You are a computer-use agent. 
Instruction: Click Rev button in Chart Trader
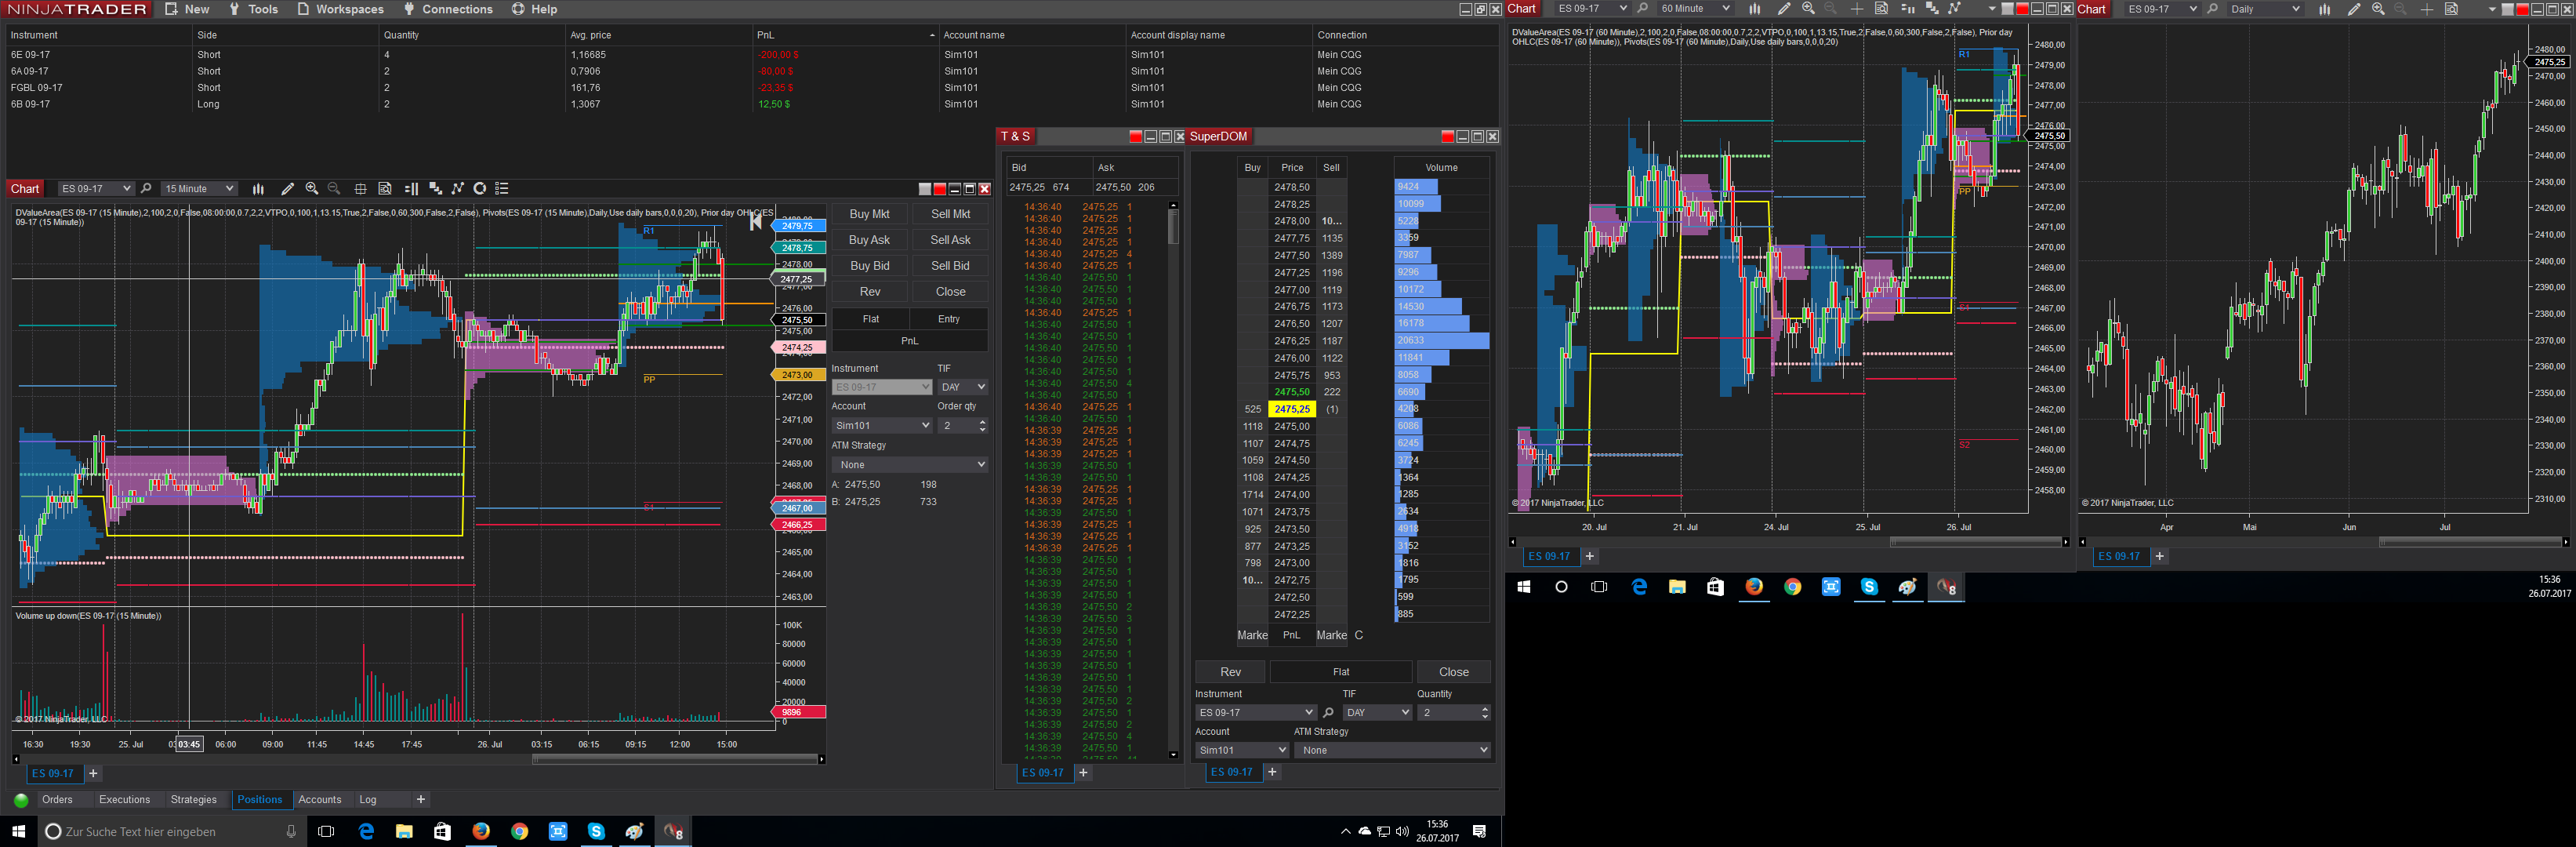click(x=869, y=292)
